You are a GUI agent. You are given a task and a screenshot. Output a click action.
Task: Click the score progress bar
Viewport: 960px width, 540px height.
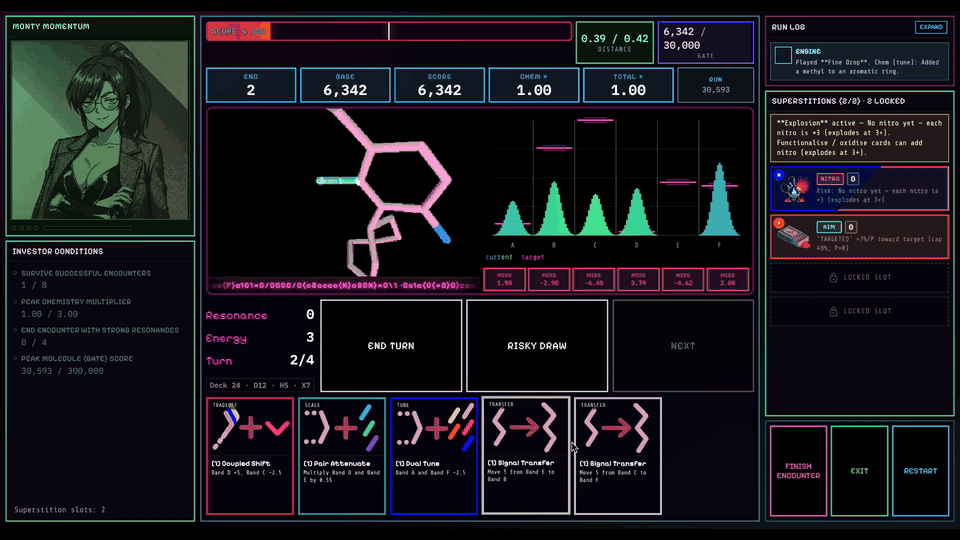tap(389, 31)
